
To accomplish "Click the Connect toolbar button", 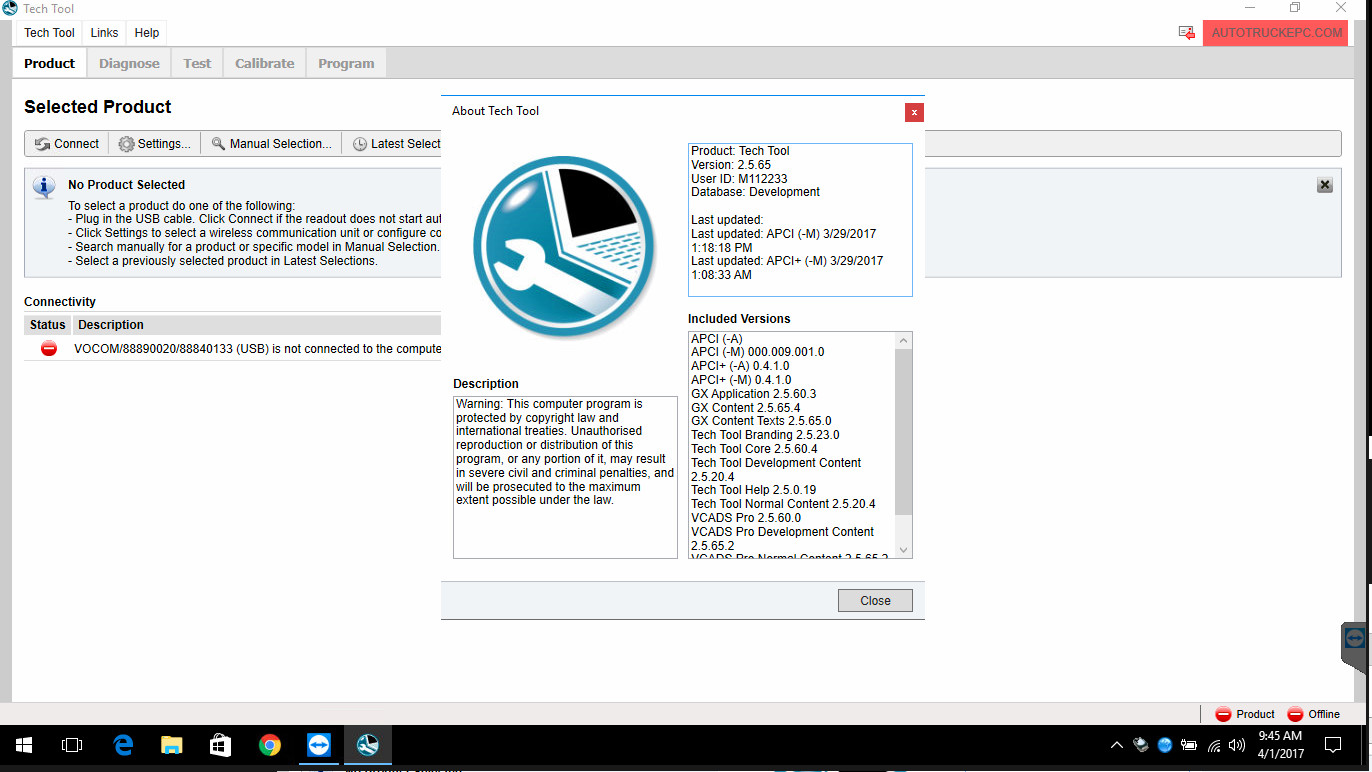I will coord(67,144).
